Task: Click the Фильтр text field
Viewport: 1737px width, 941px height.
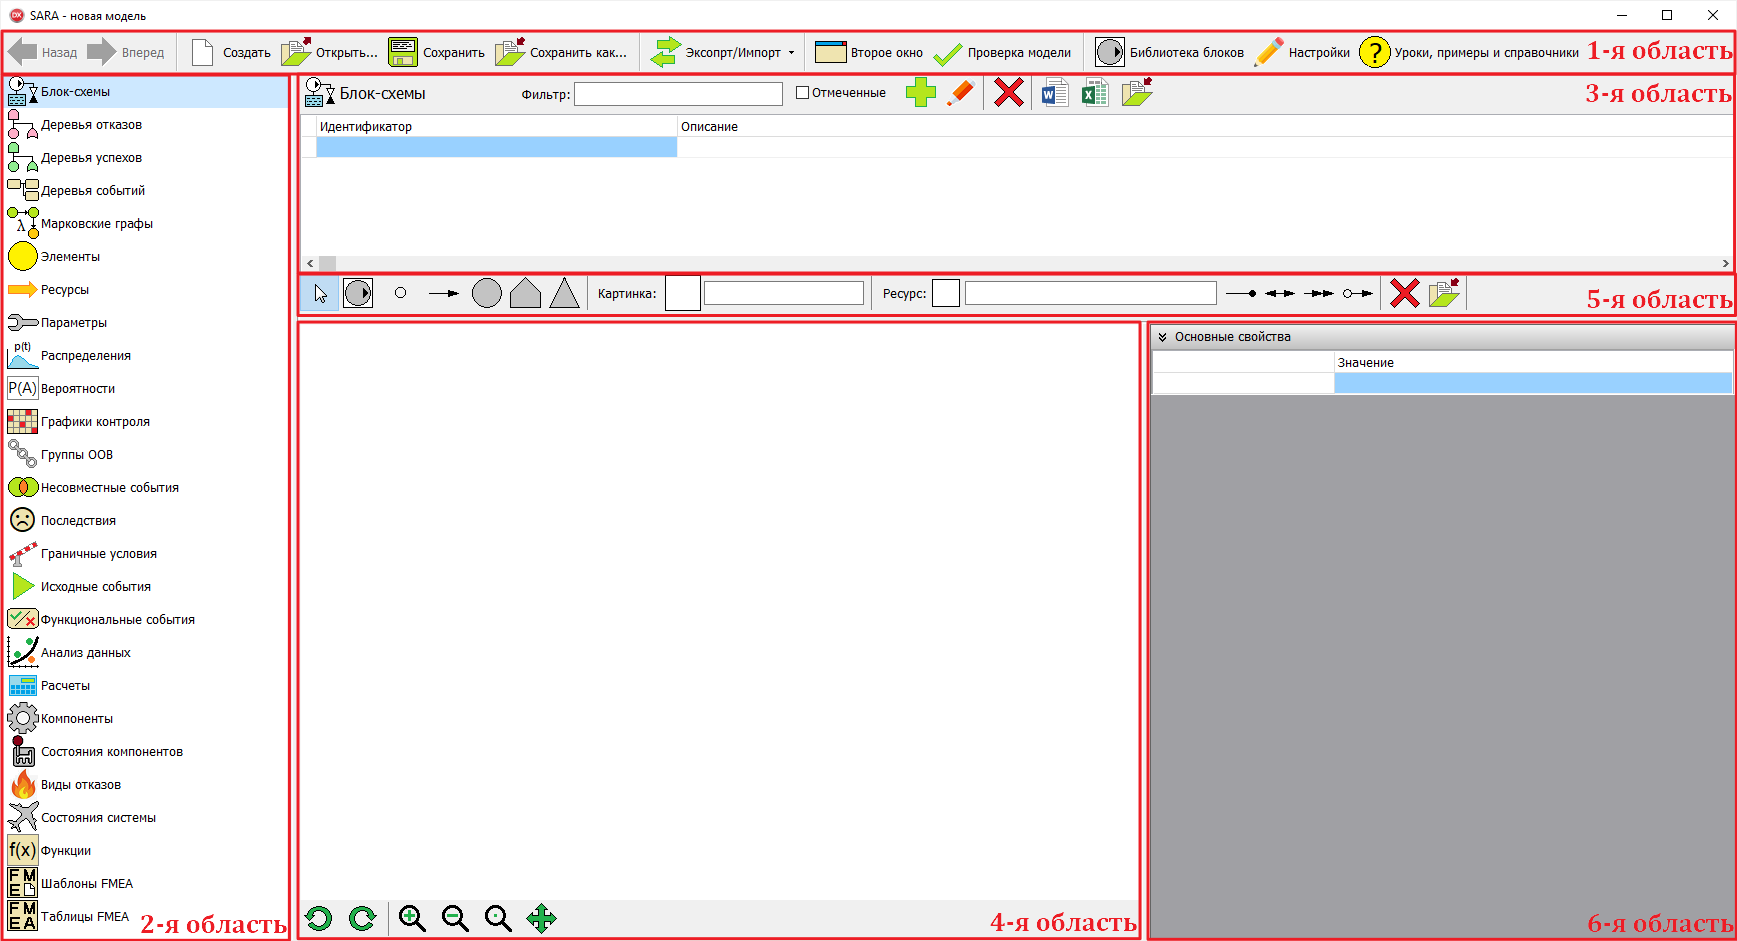Action: tap(678, 94)
